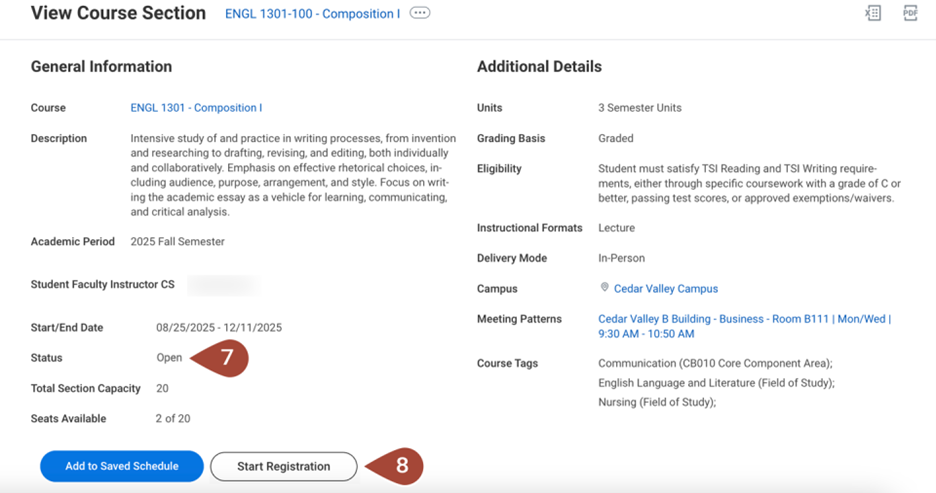Click the Export to Excel icon
The image size is (936, 493).
tap(873, 13)
